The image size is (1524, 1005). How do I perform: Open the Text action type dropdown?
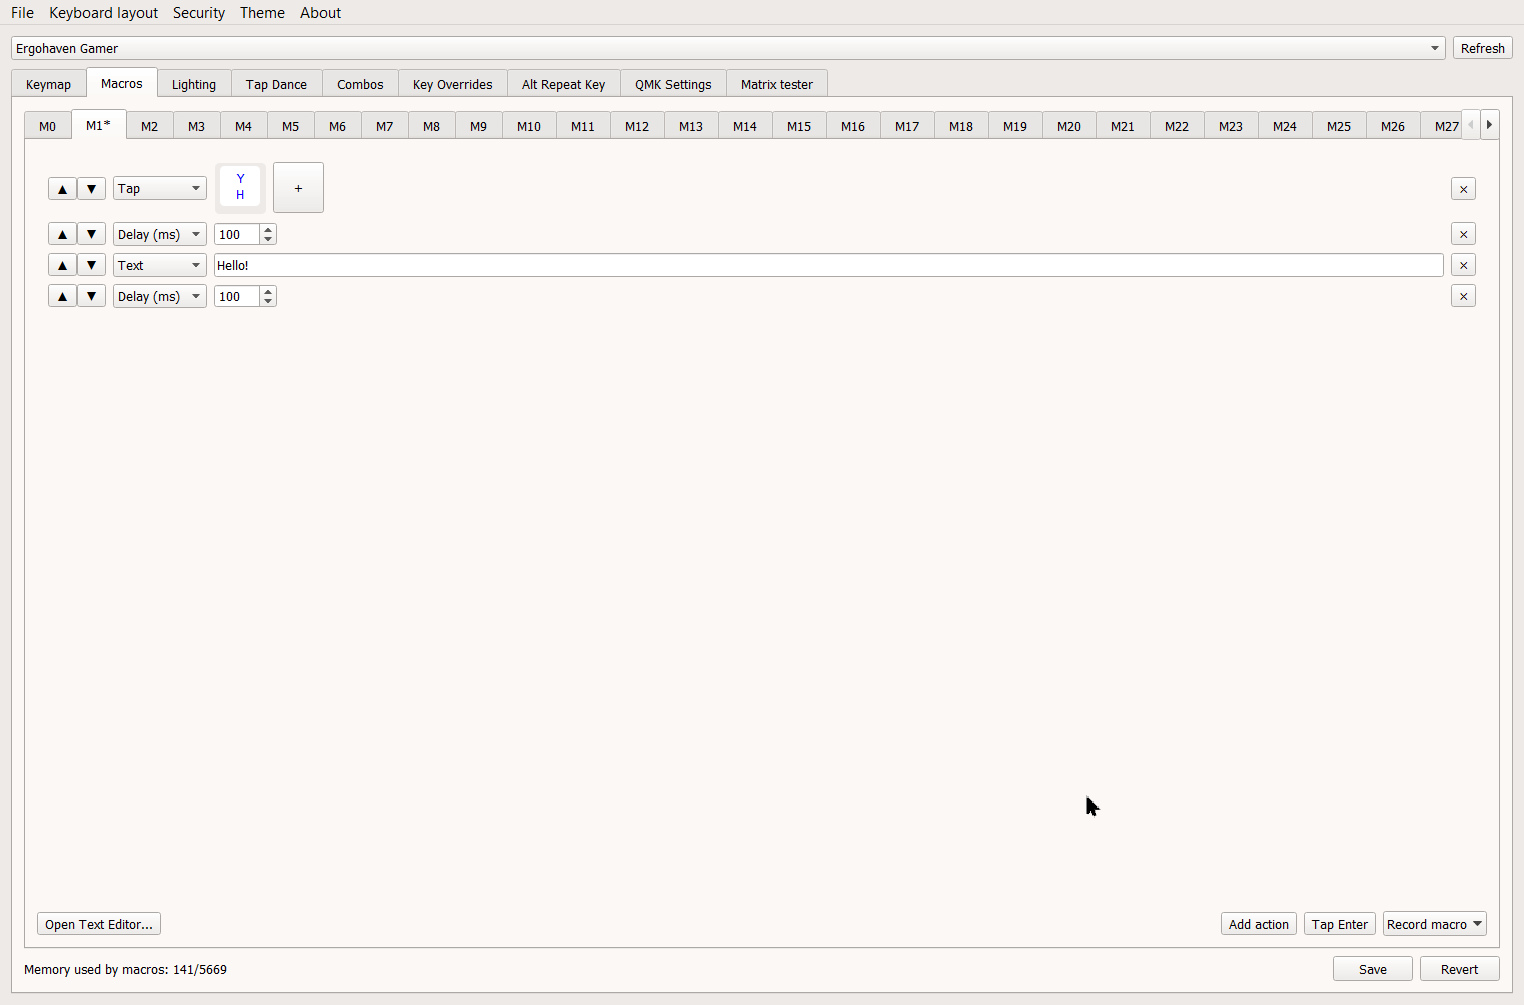click(x=159, y=266)
